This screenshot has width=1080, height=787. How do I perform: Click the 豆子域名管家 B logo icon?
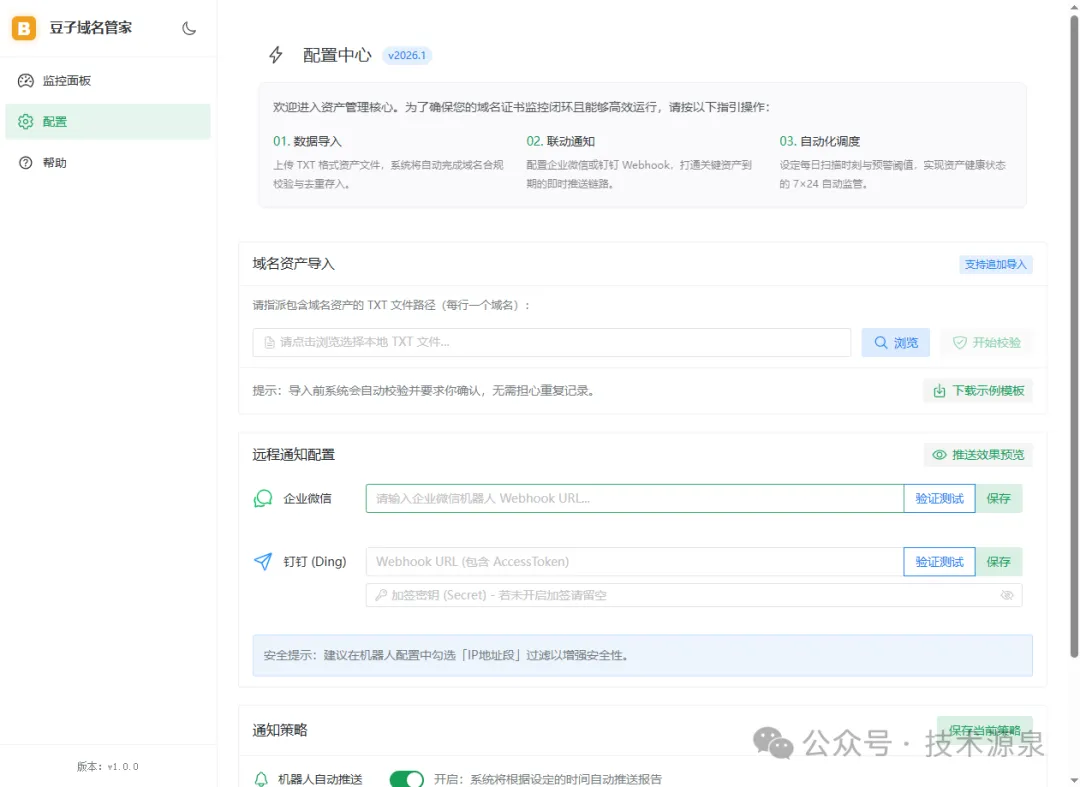click(x=22, y=29)
